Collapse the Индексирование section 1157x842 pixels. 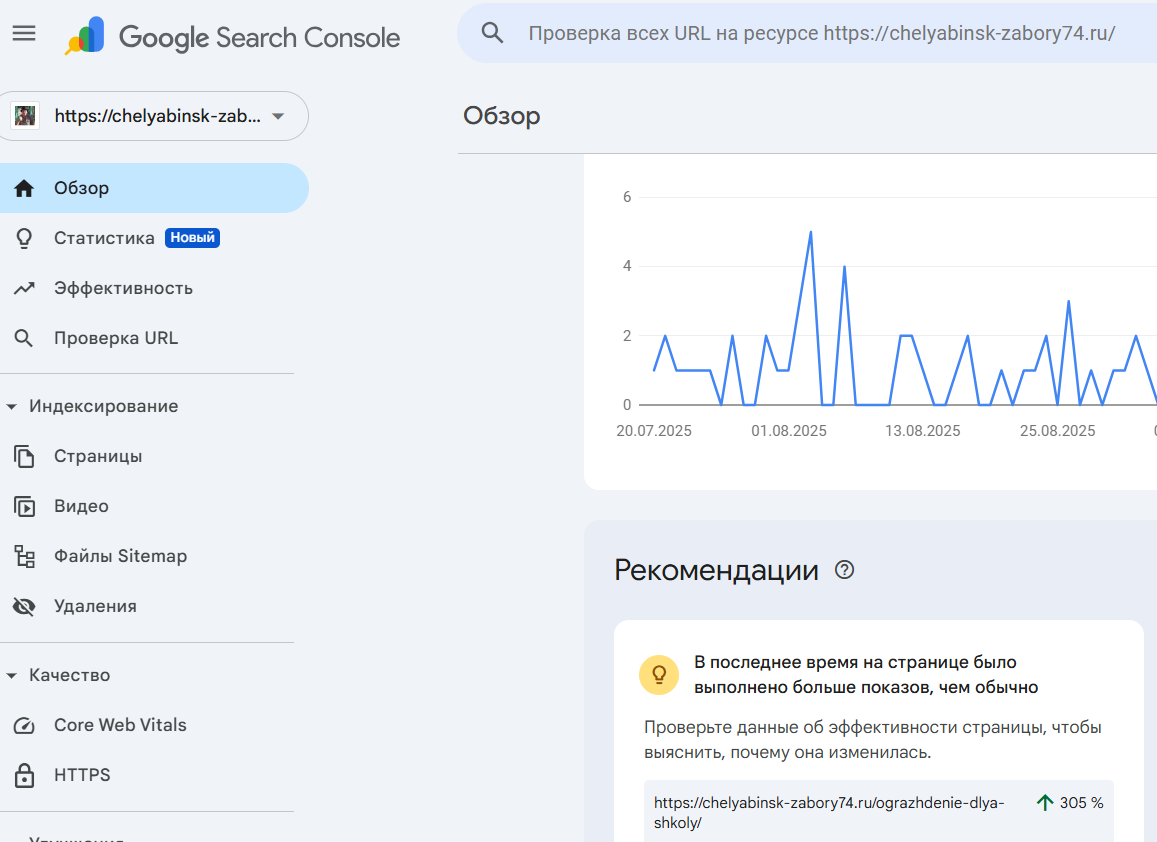[12, 406]
